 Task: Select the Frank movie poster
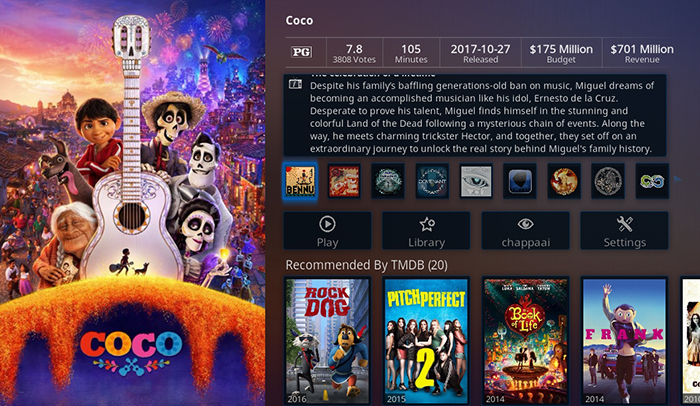(x=625, y=341)
